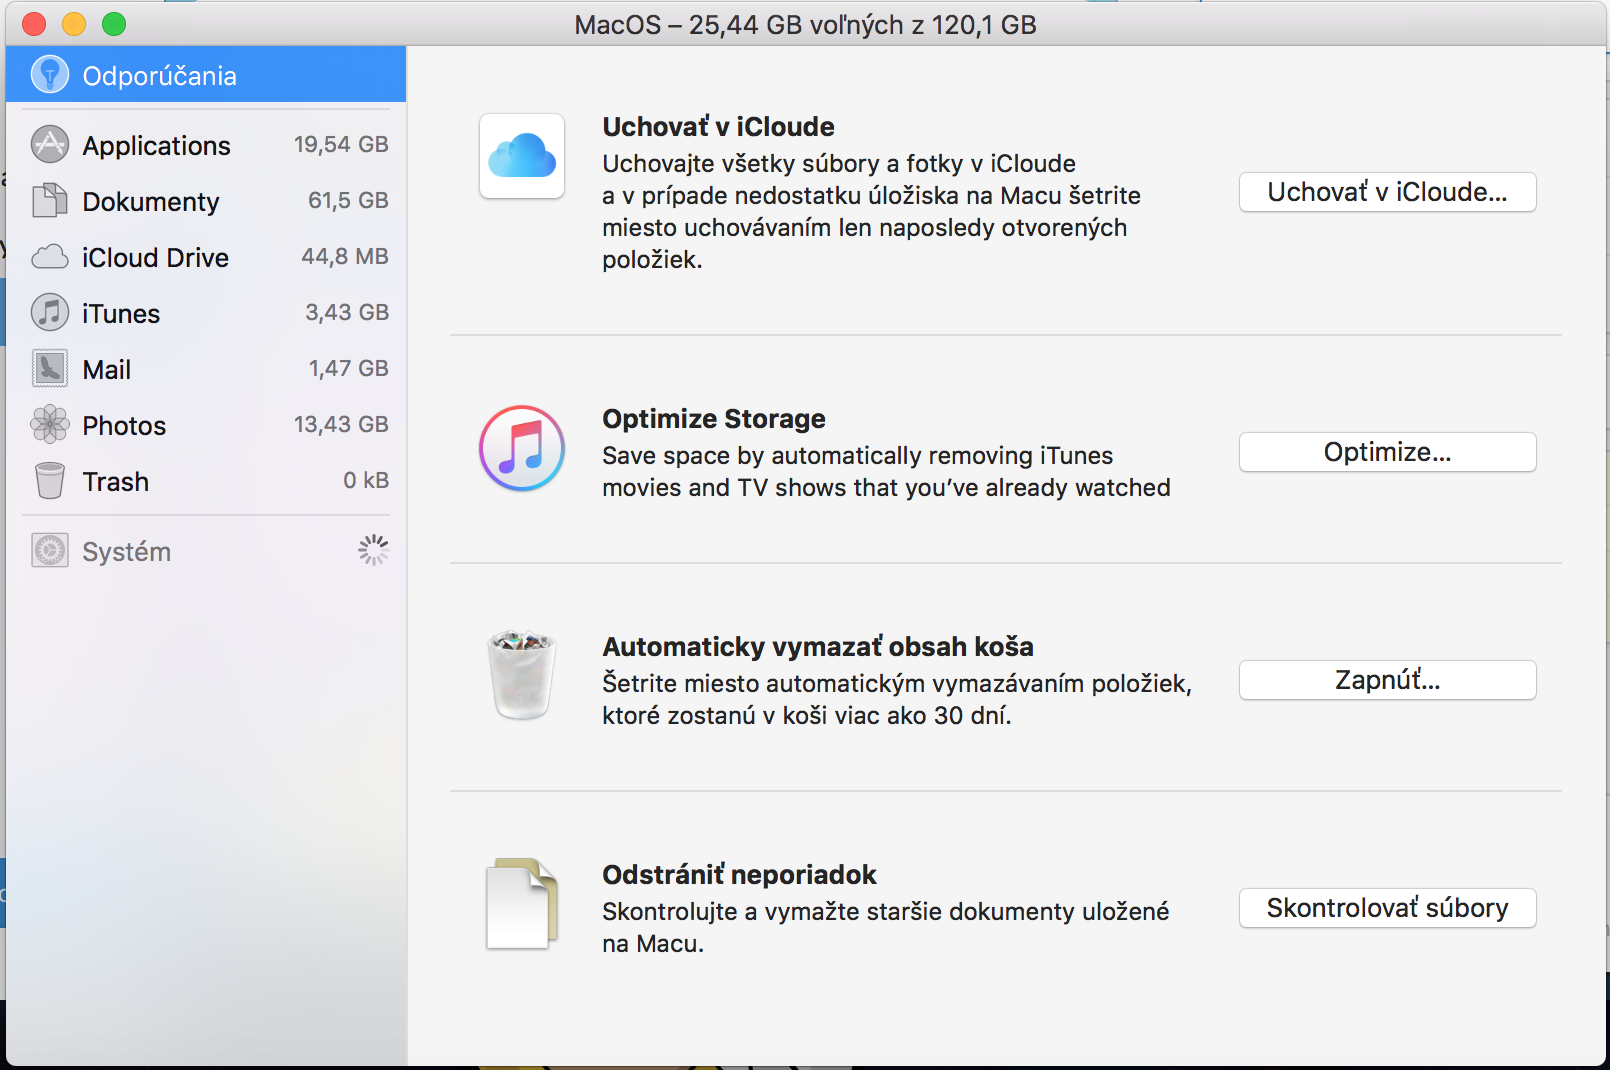Click the Mail stamp icon
1610x1070 pixels.
(49, 369)
